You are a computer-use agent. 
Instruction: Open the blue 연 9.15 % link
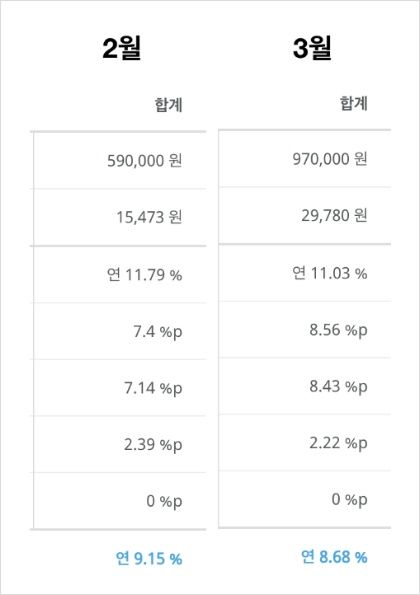click(149, 559)
